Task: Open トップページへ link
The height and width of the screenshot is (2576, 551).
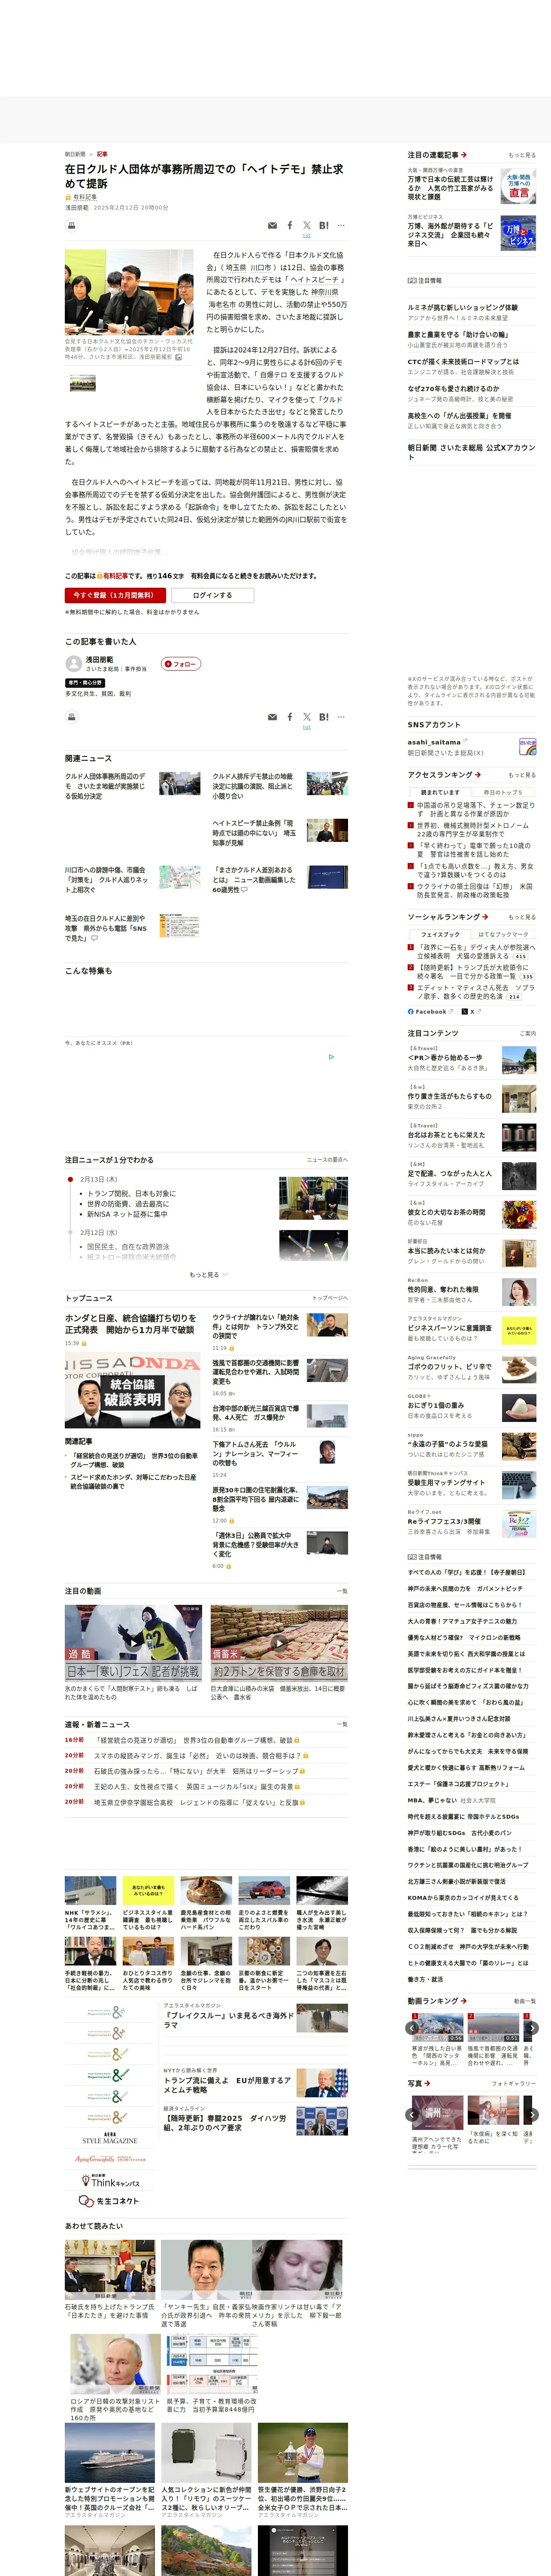Action: click(x=329, y=1298)
